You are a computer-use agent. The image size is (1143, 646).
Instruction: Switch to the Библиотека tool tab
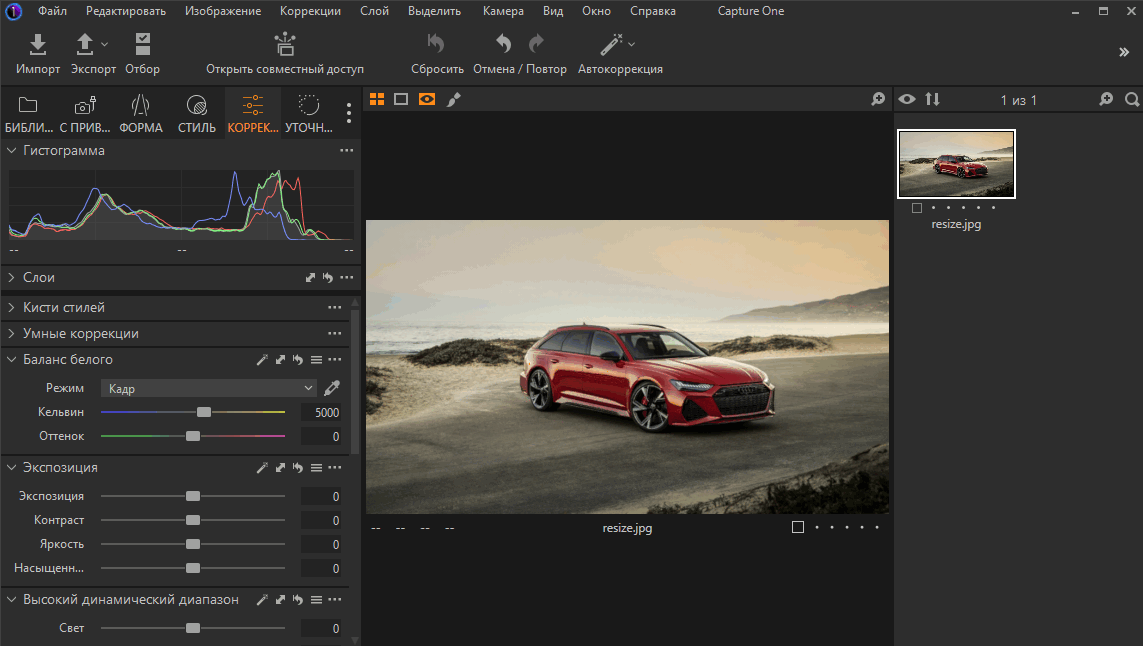(28, 114)
